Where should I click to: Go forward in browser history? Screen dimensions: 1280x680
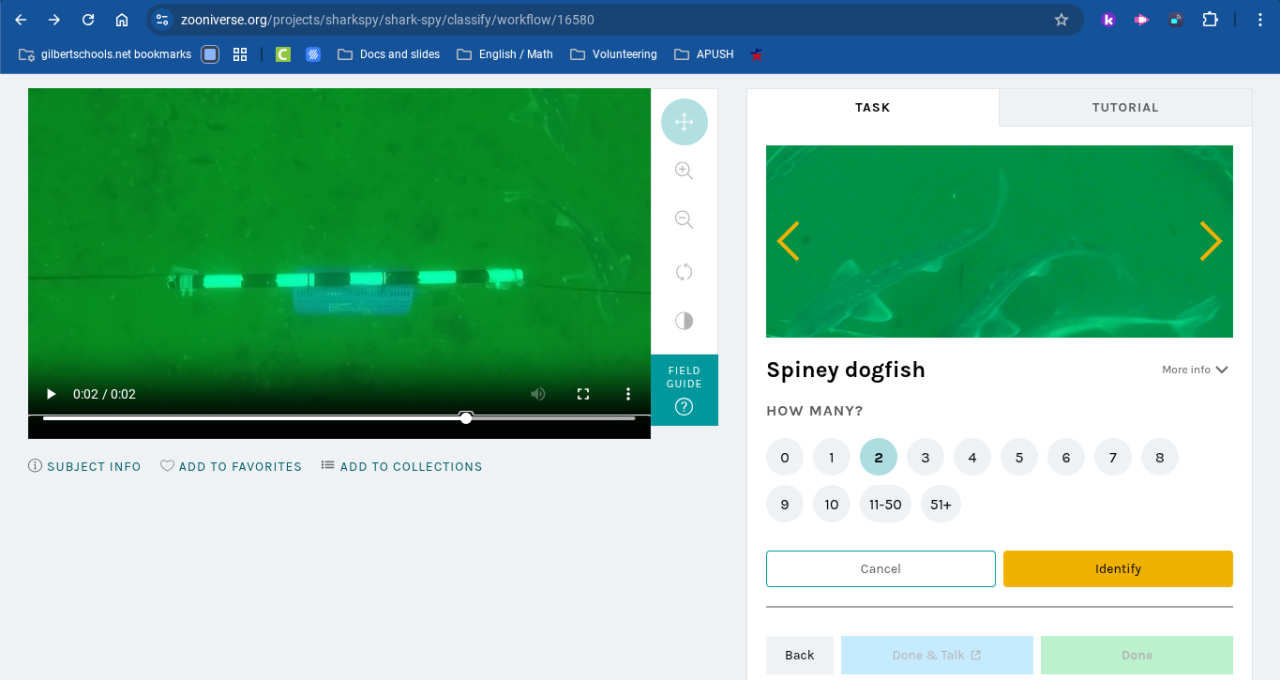[x=54, y=20]
